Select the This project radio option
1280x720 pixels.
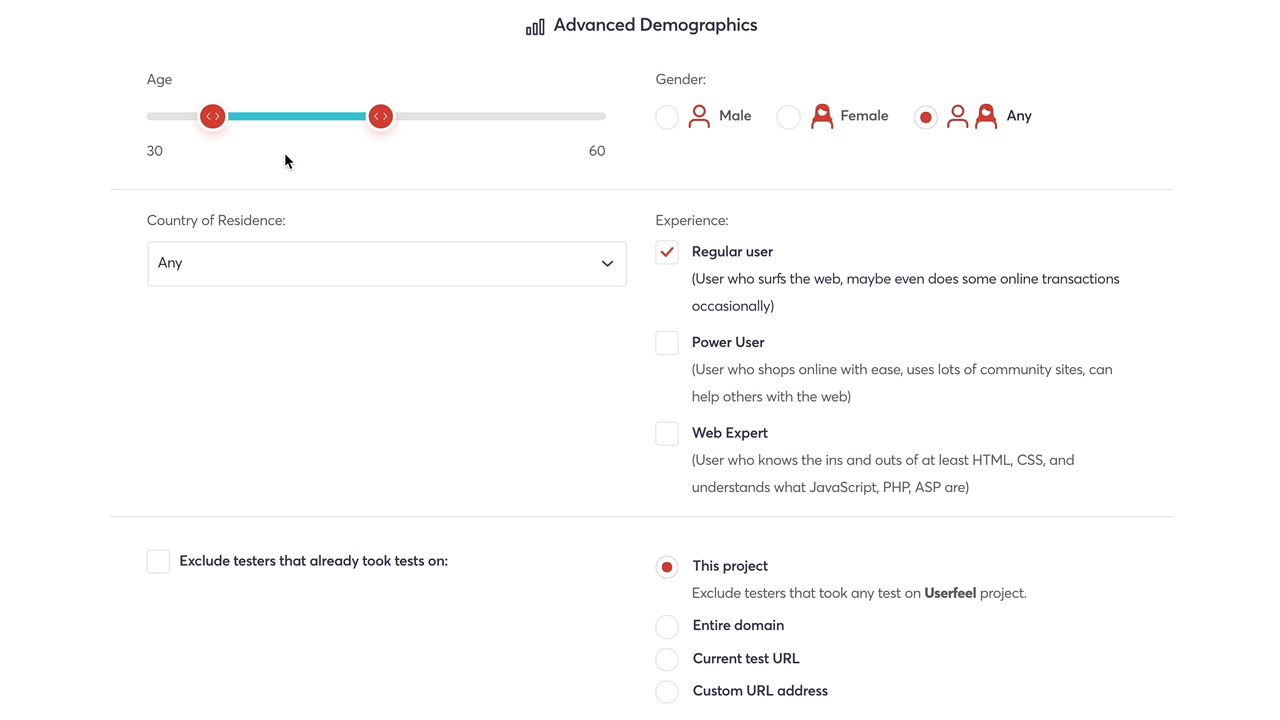click(667, 567)
